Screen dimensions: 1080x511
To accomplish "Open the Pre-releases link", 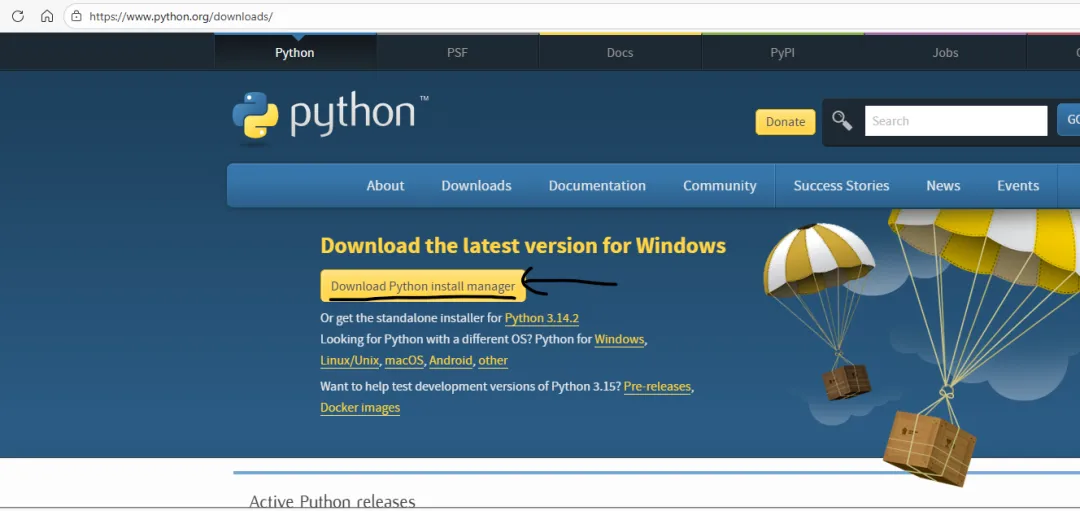I will pyautogui.click(x=657, y=386).
